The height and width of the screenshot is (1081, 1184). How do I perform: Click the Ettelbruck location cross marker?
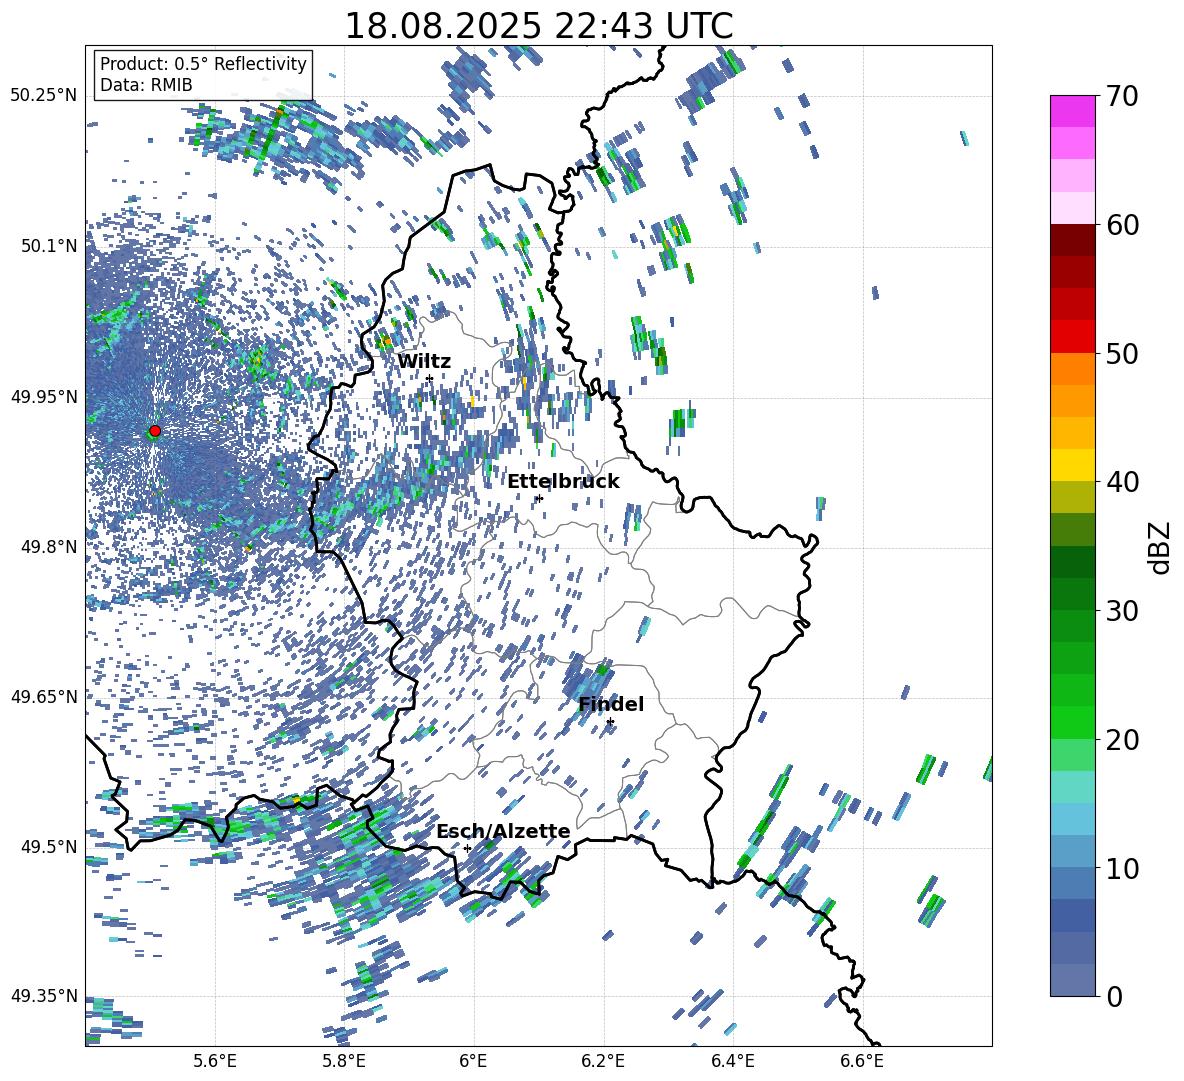click(538, 498)
